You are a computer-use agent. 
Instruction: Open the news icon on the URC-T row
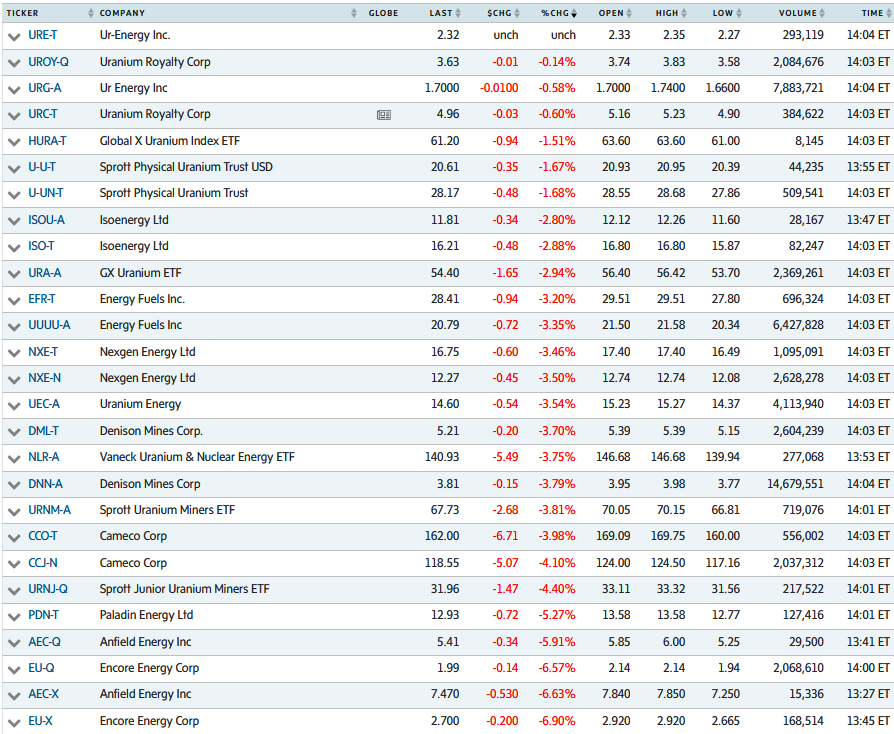[x=384, y=114]
